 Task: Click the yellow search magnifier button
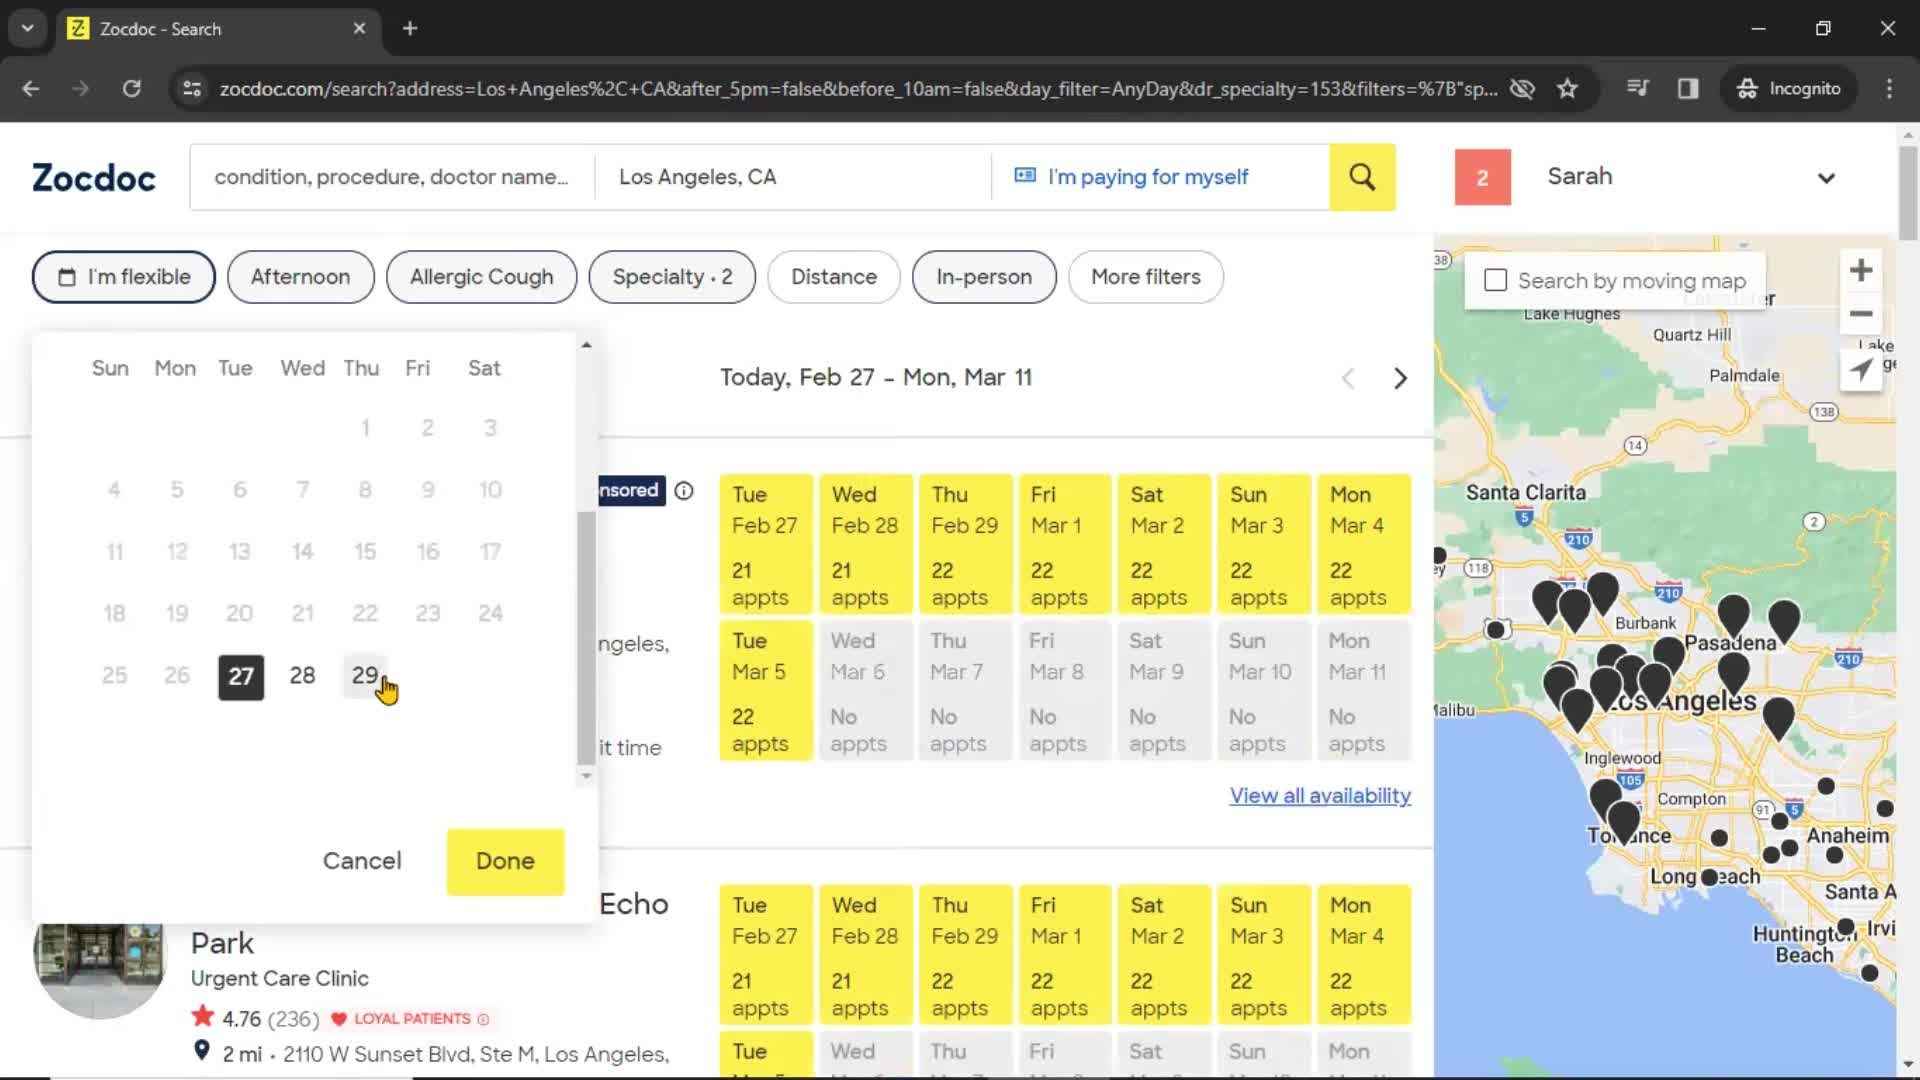coord(1362,177)
